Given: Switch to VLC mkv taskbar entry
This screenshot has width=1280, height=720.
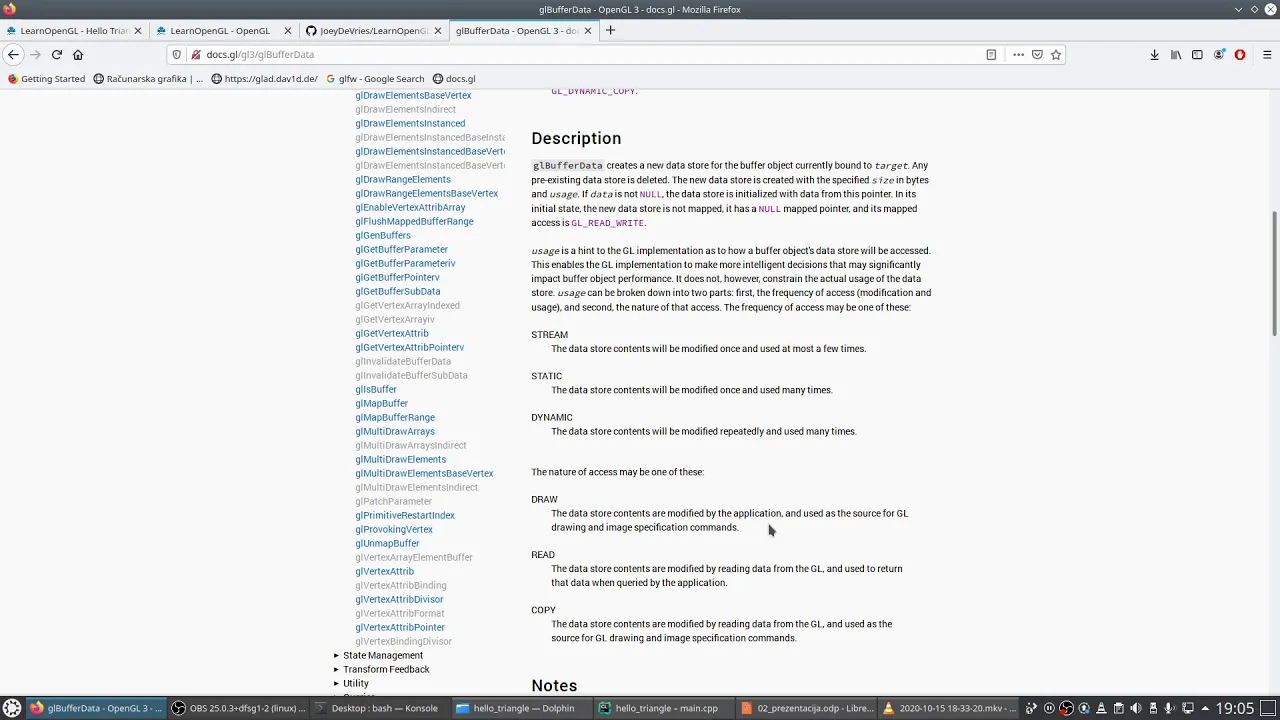Looking at the screenshot, I should point(948,708).
